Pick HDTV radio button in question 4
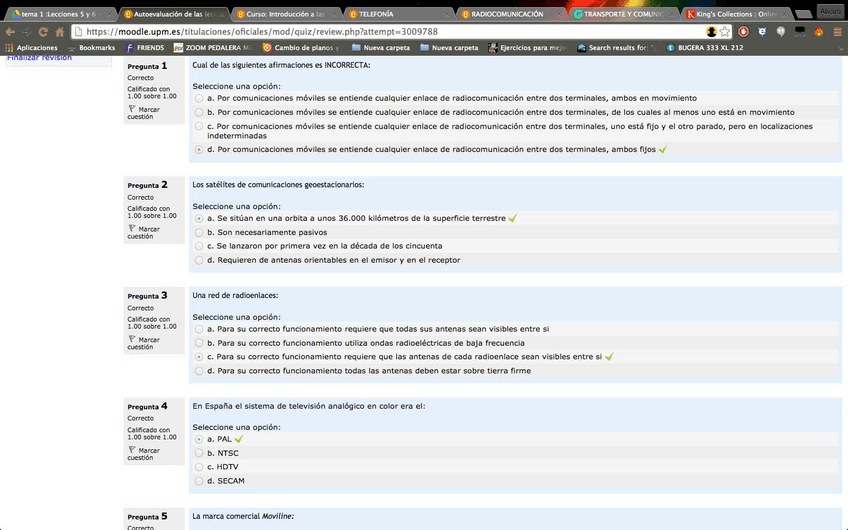 click(x=199, y=467)
